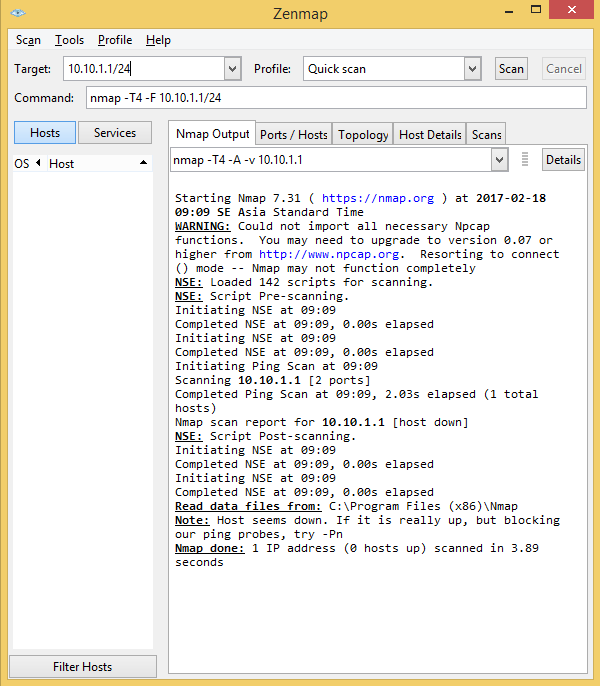
Task: Select the Services toggle button
Action: point(115,133)
